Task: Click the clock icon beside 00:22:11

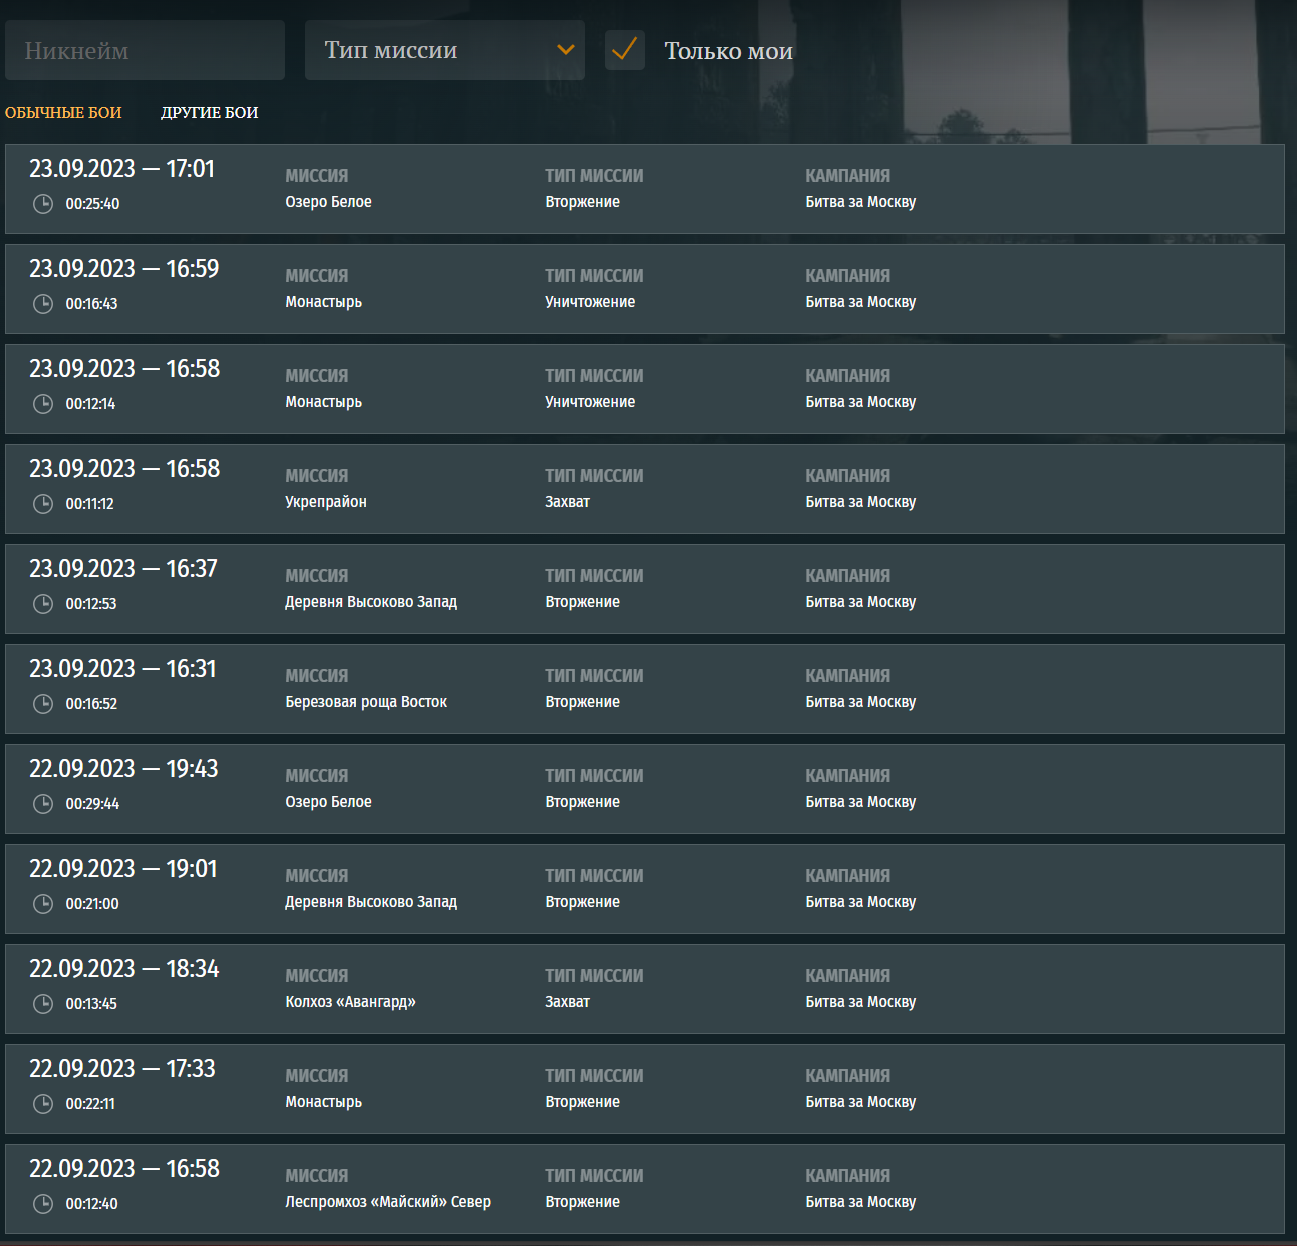Action: [43, 1104]
